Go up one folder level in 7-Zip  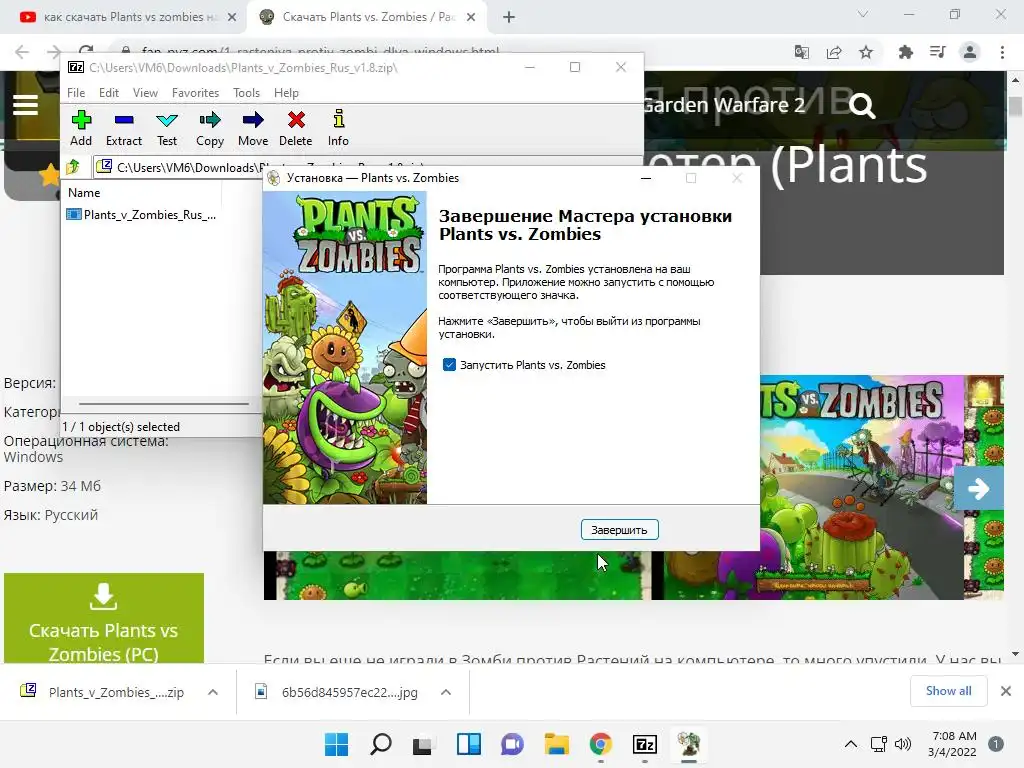click(73, 167)
